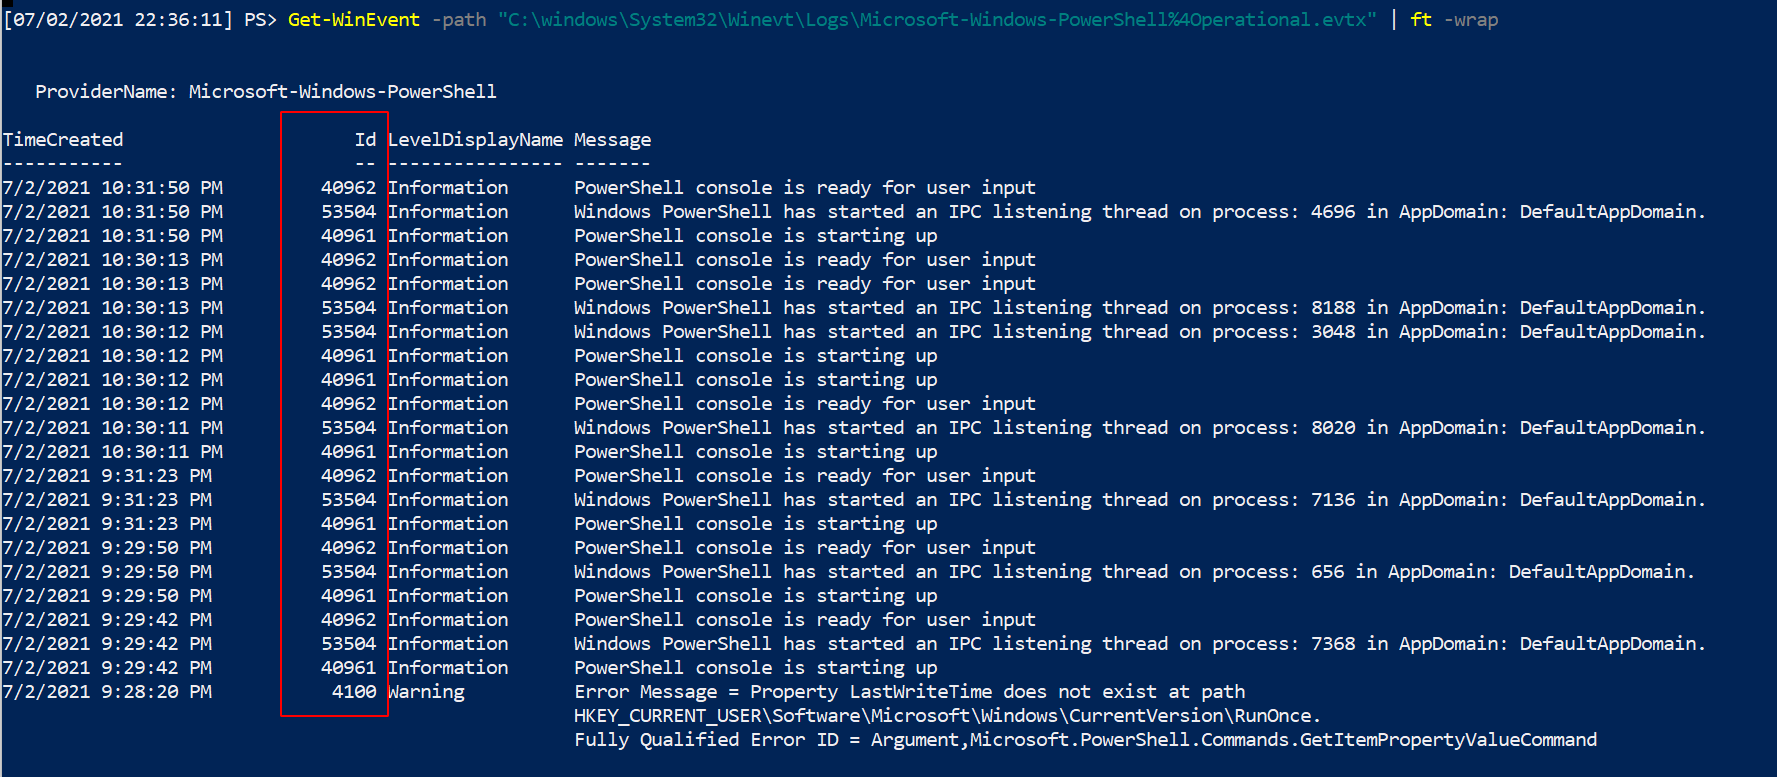Click the Id column header
1777x777 pixels.
point(365,140)
